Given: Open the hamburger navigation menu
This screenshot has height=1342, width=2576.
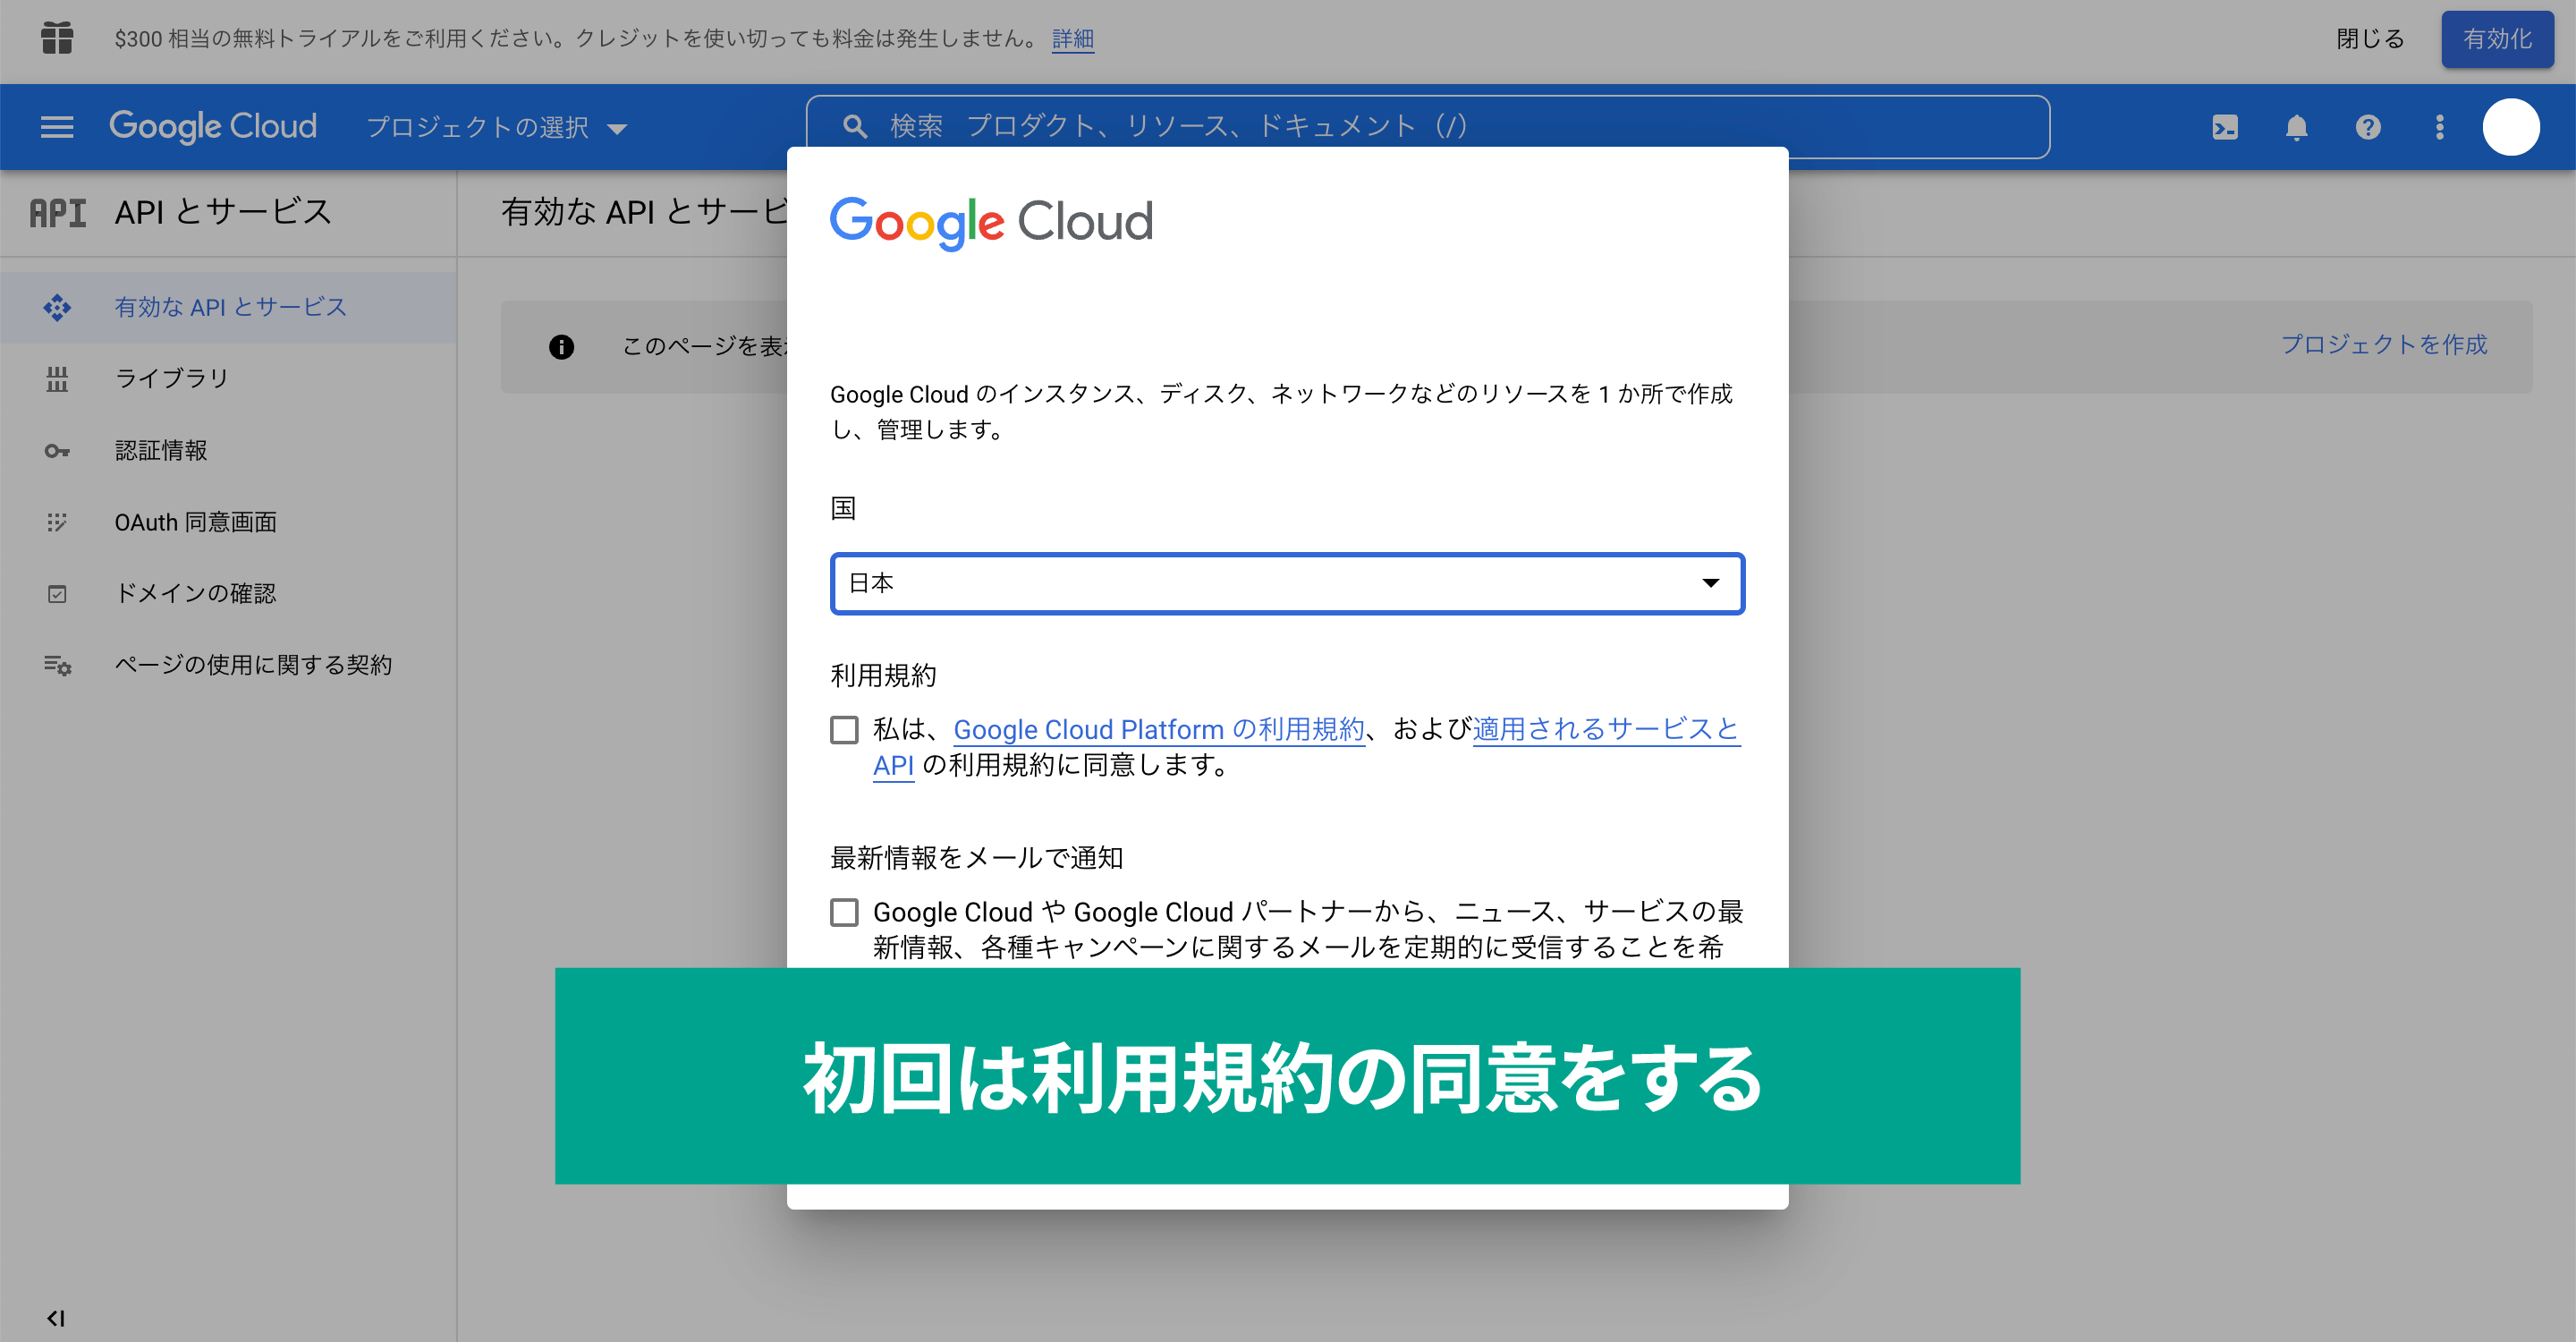Looking at the screenshot, I should pyautogui.click(x=57, y=127).
